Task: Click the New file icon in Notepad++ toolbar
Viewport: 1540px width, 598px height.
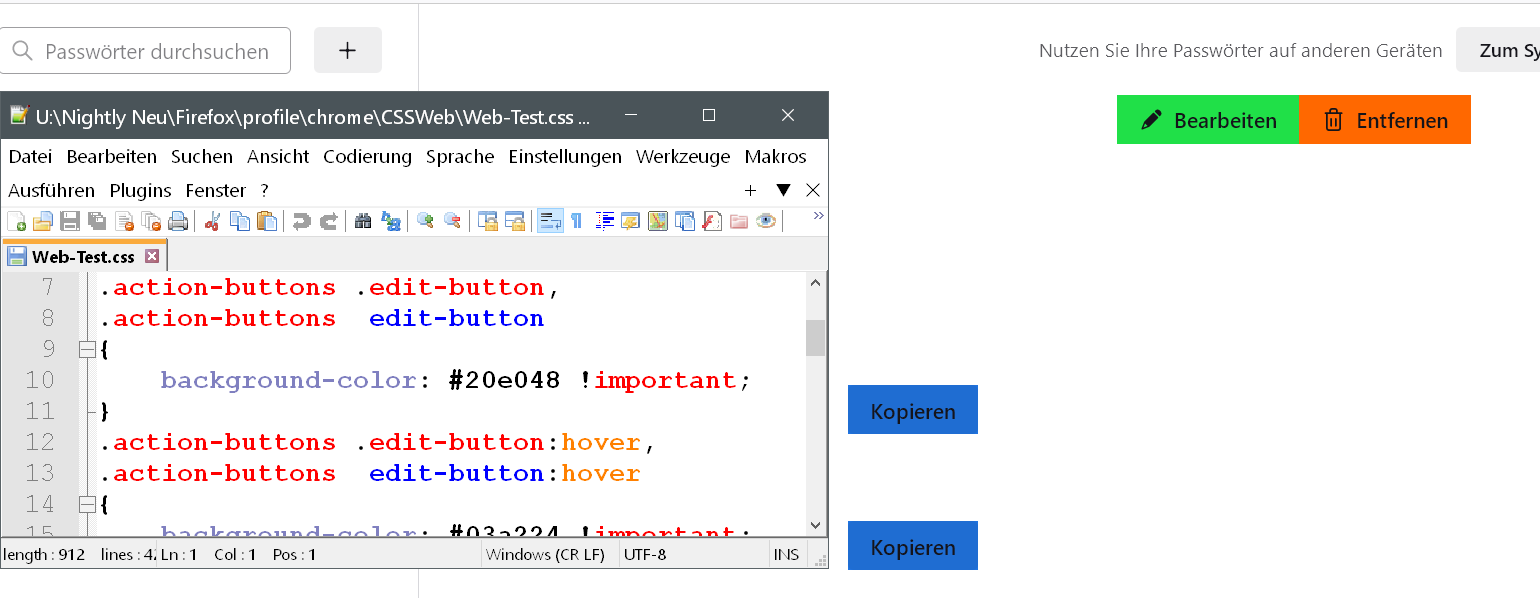Action: click(17, 221)
